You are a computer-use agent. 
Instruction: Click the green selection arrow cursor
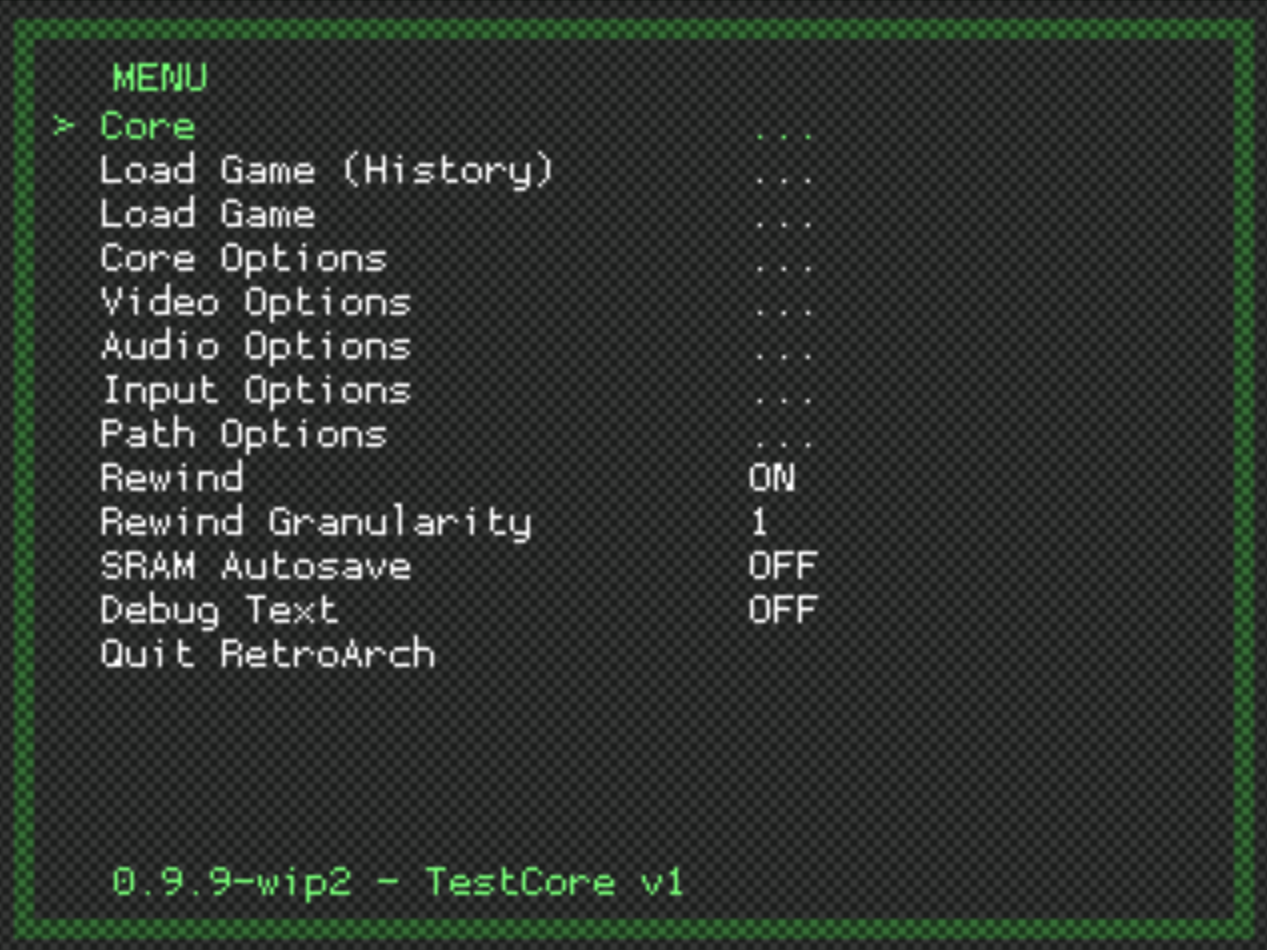pyautogui.click(x=64, y=127)
